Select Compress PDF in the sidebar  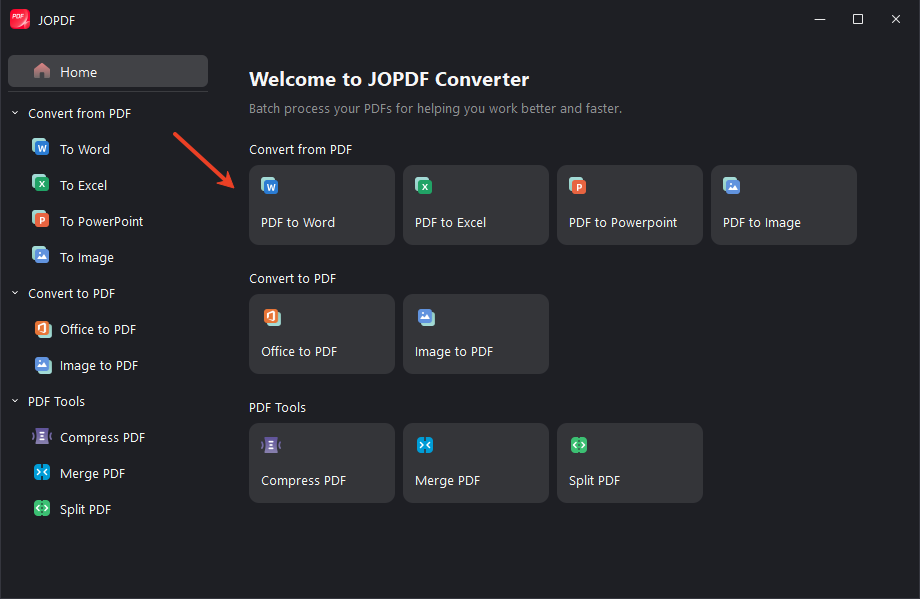click(x=100, y=437)
